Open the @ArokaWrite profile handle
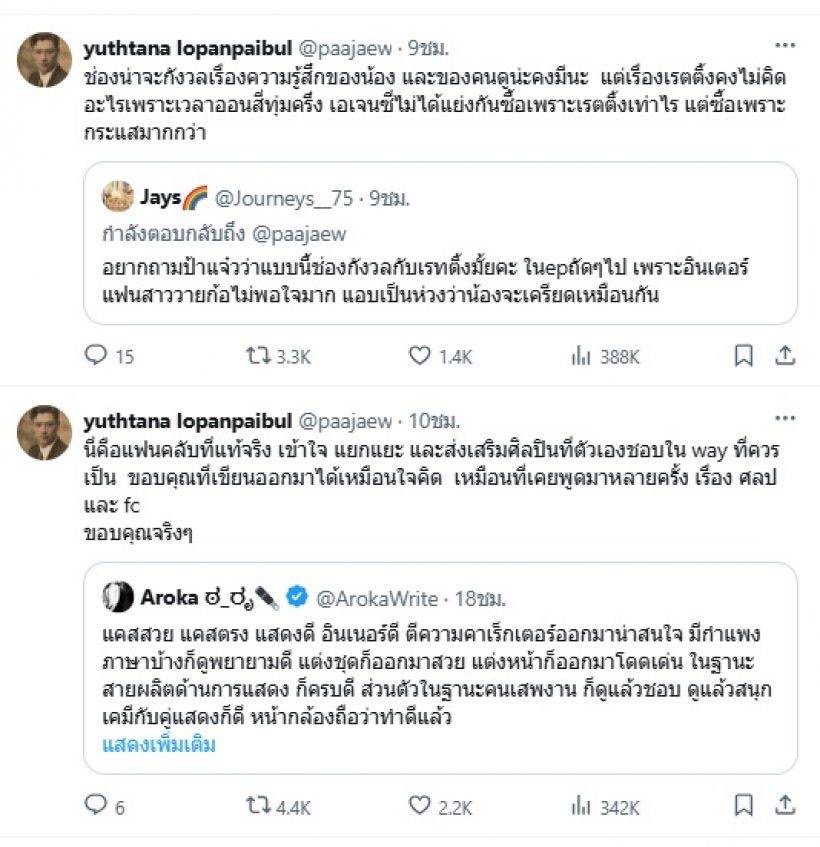 [x=377, y=598]
